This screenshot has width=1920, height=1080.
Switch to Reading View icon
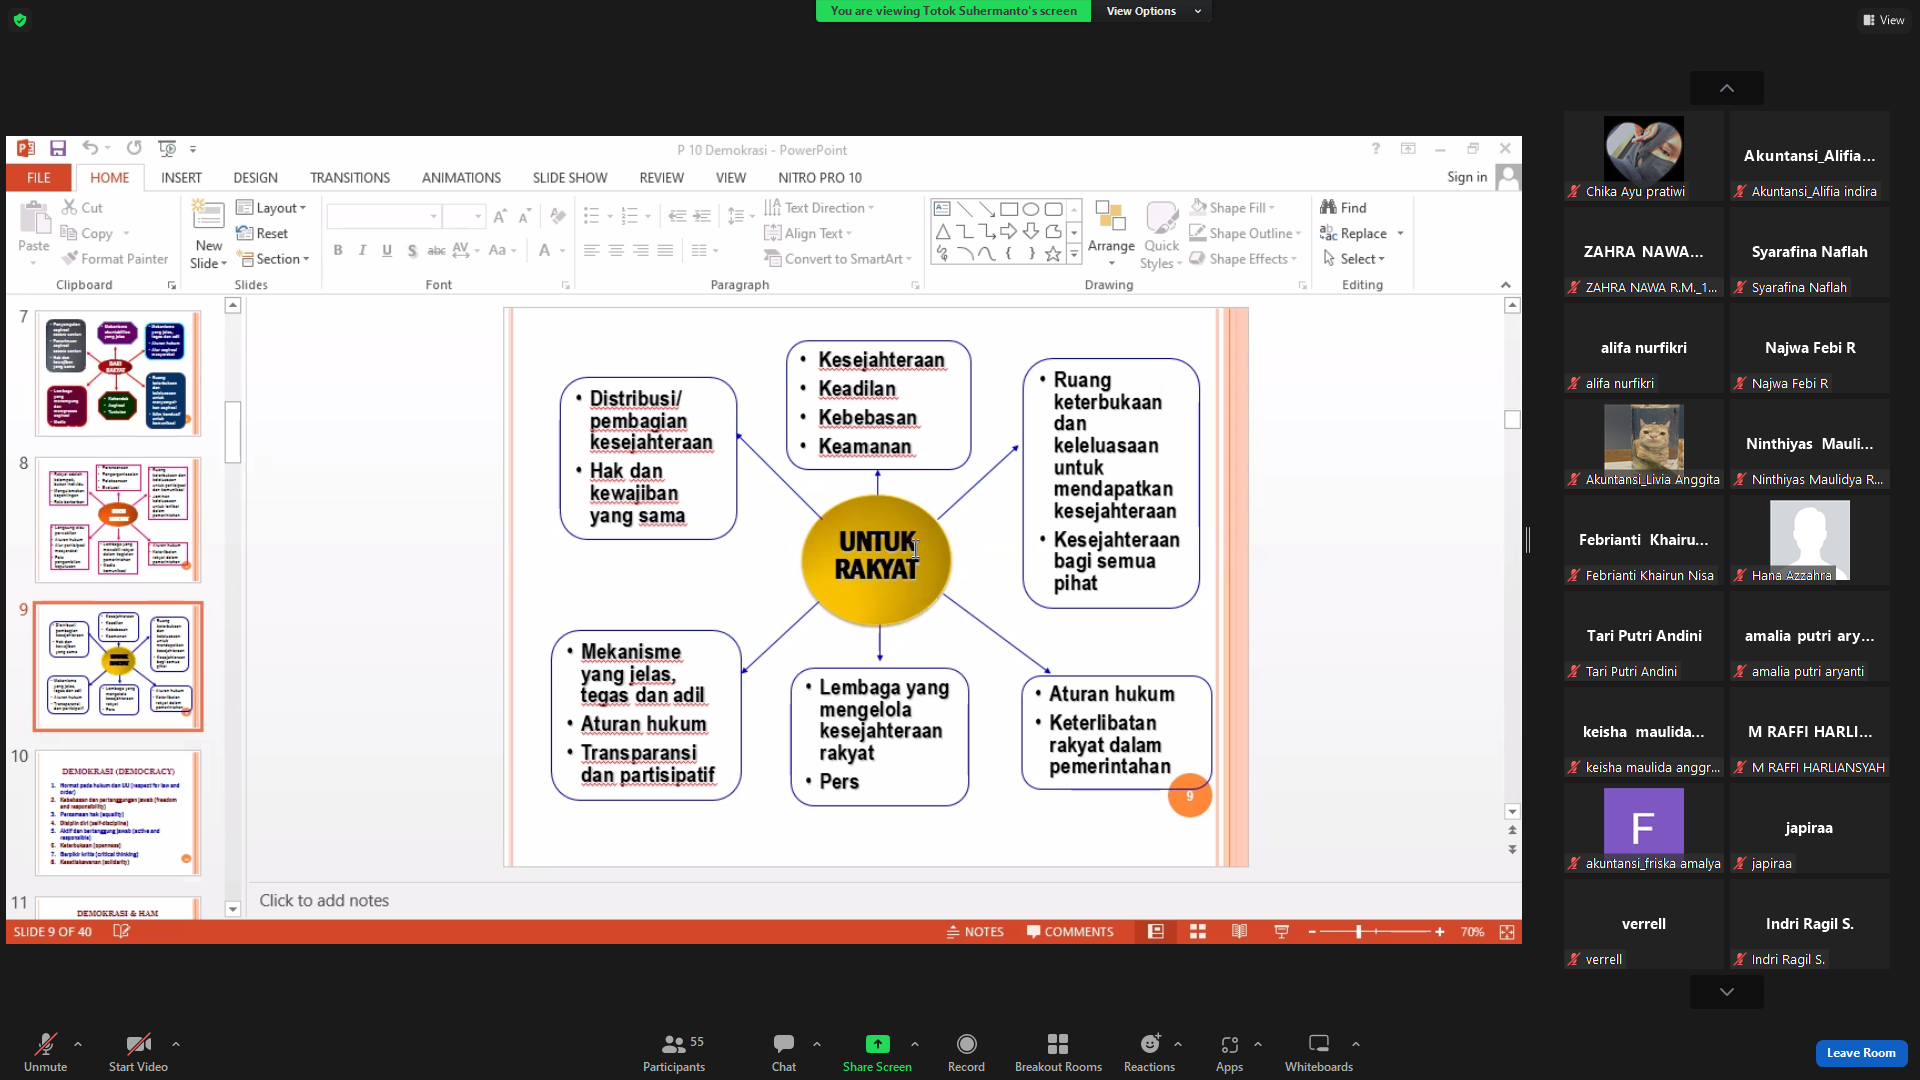[x=1239, y=932]
